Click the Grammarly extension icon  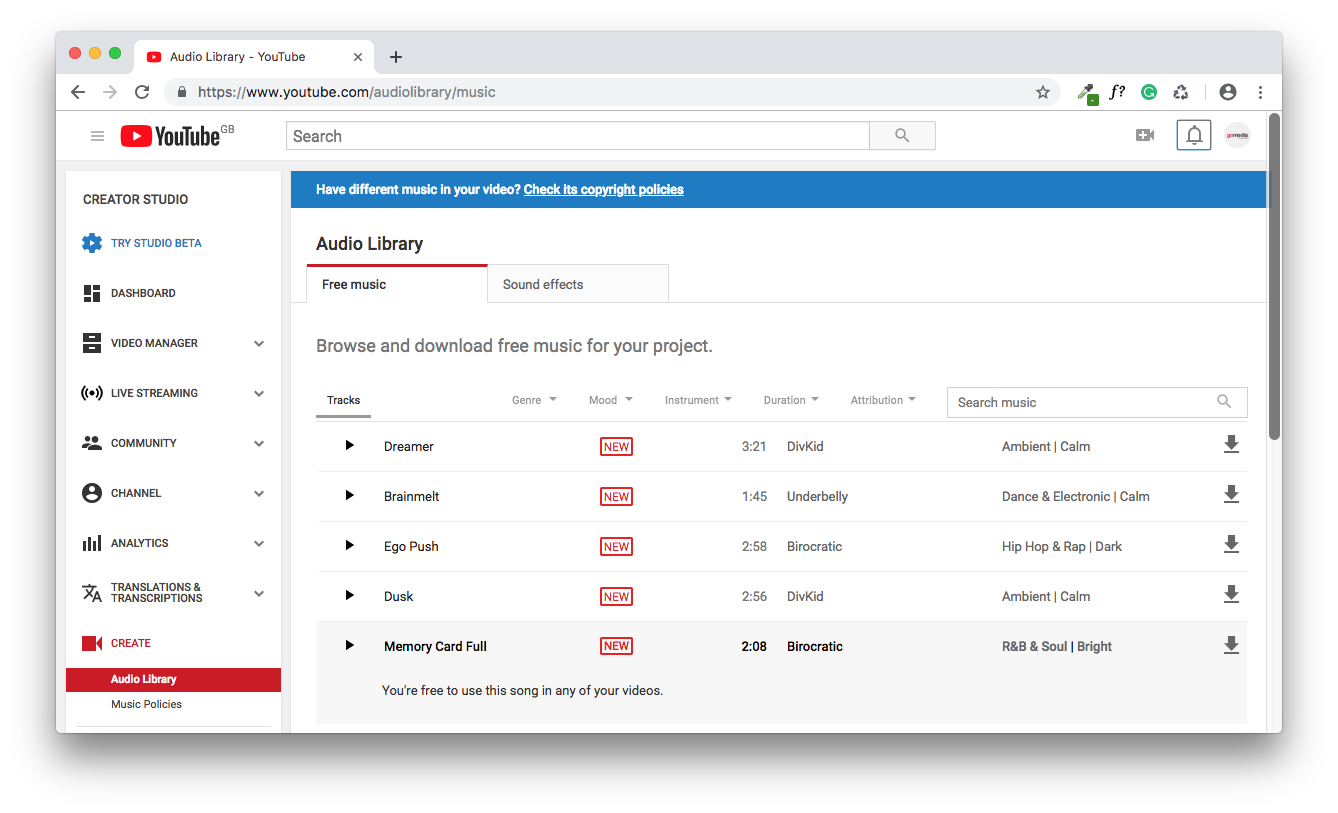pyautogui.click(x=1149, y=92)
